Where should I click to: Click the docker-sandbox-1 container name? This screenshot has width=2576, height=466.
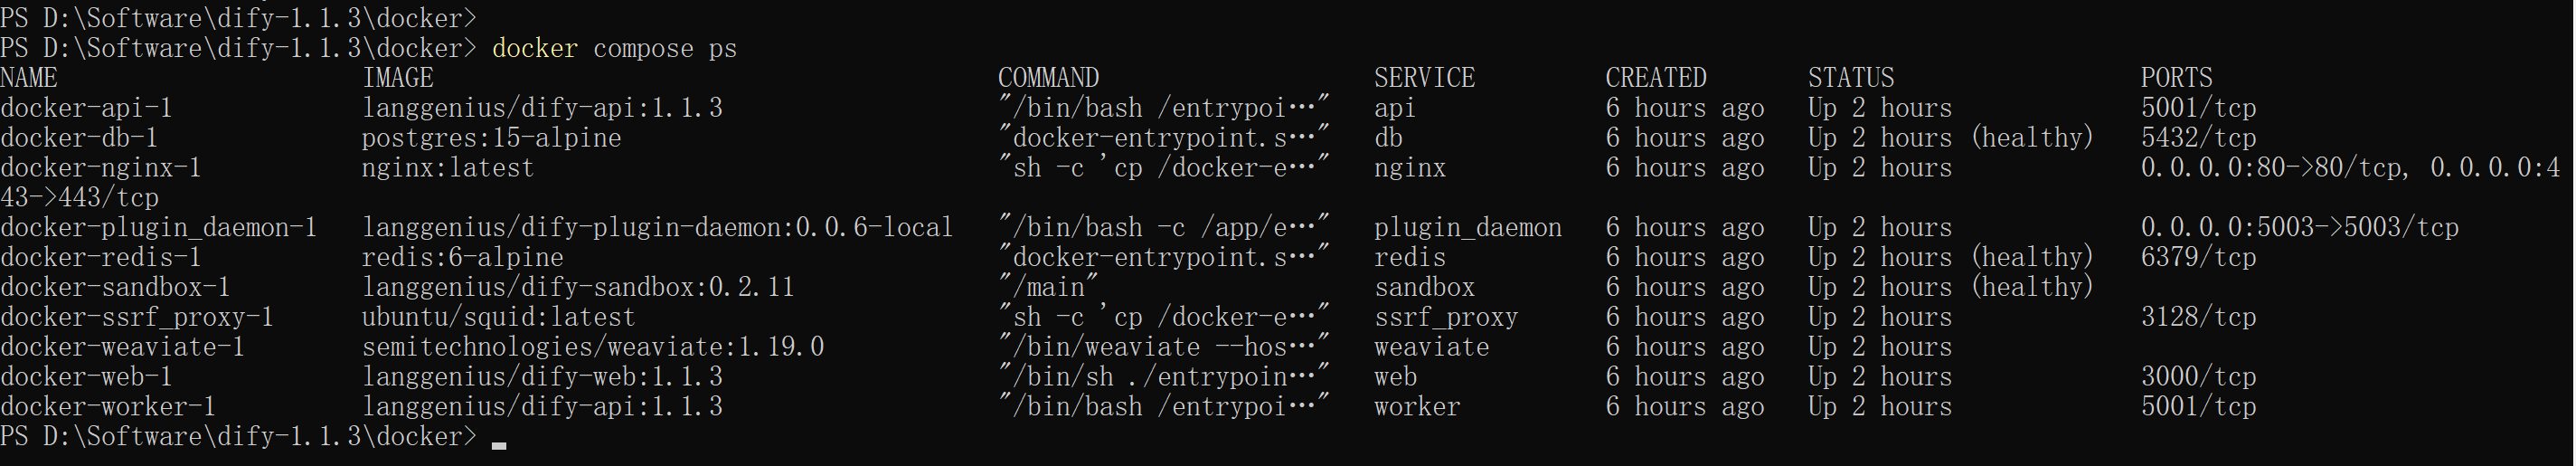[115, 288]
